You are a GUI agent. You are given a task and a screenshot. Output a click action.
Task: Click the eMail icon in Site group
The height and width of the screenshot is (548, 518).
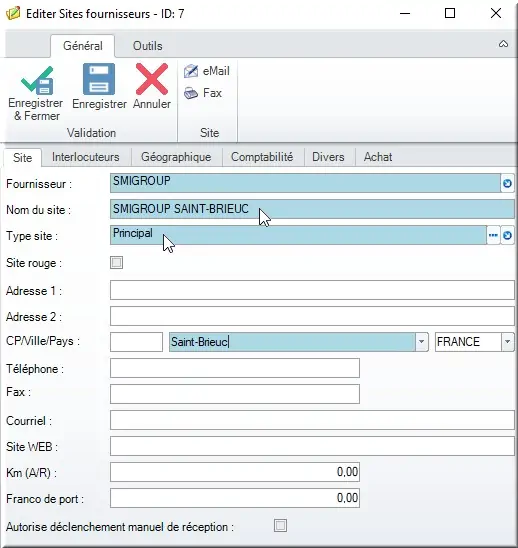[191, 71]
